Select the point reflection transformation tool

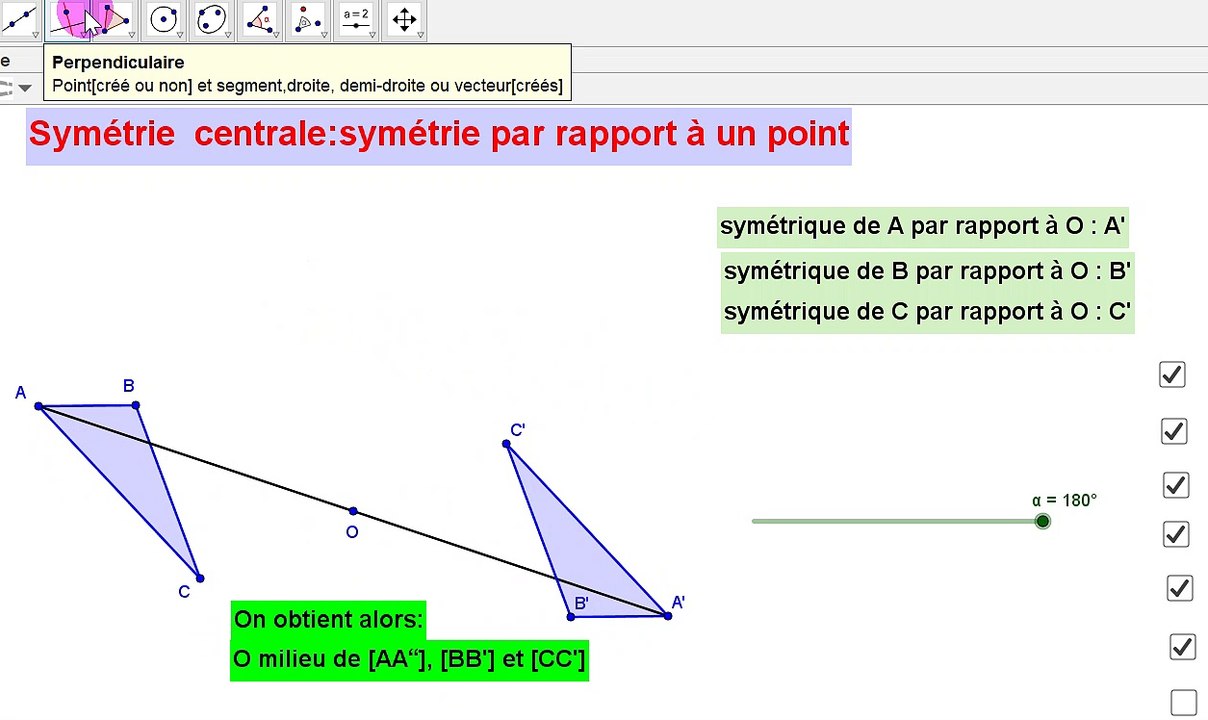307,18
